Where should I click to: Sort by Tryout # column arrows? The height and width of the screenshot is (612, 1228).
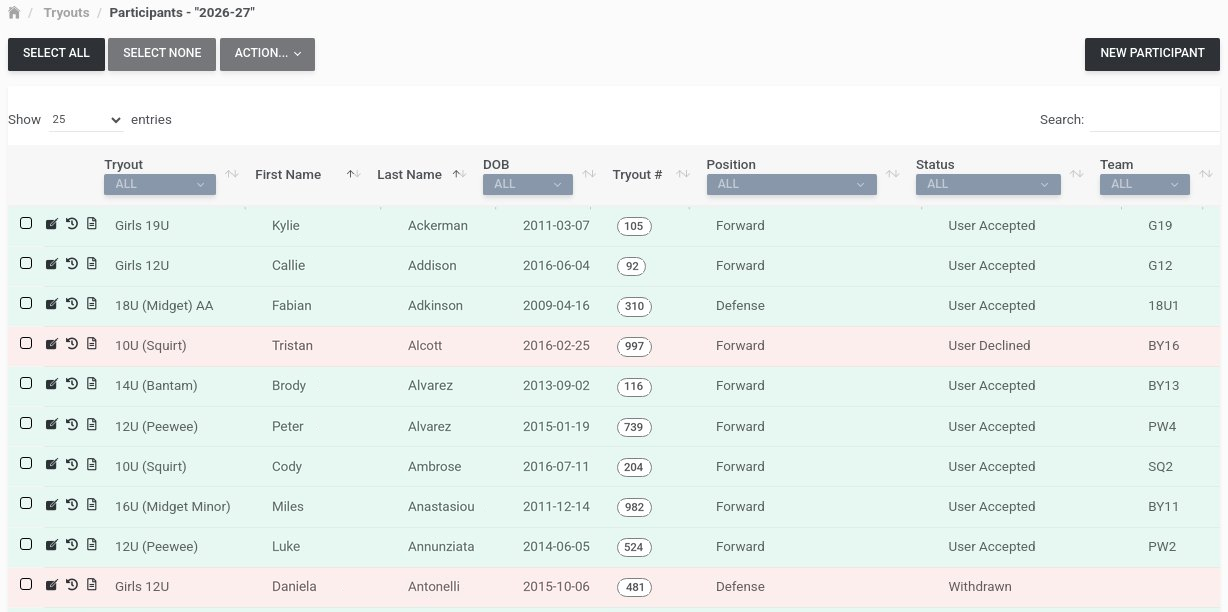click(x=683, y=174)
